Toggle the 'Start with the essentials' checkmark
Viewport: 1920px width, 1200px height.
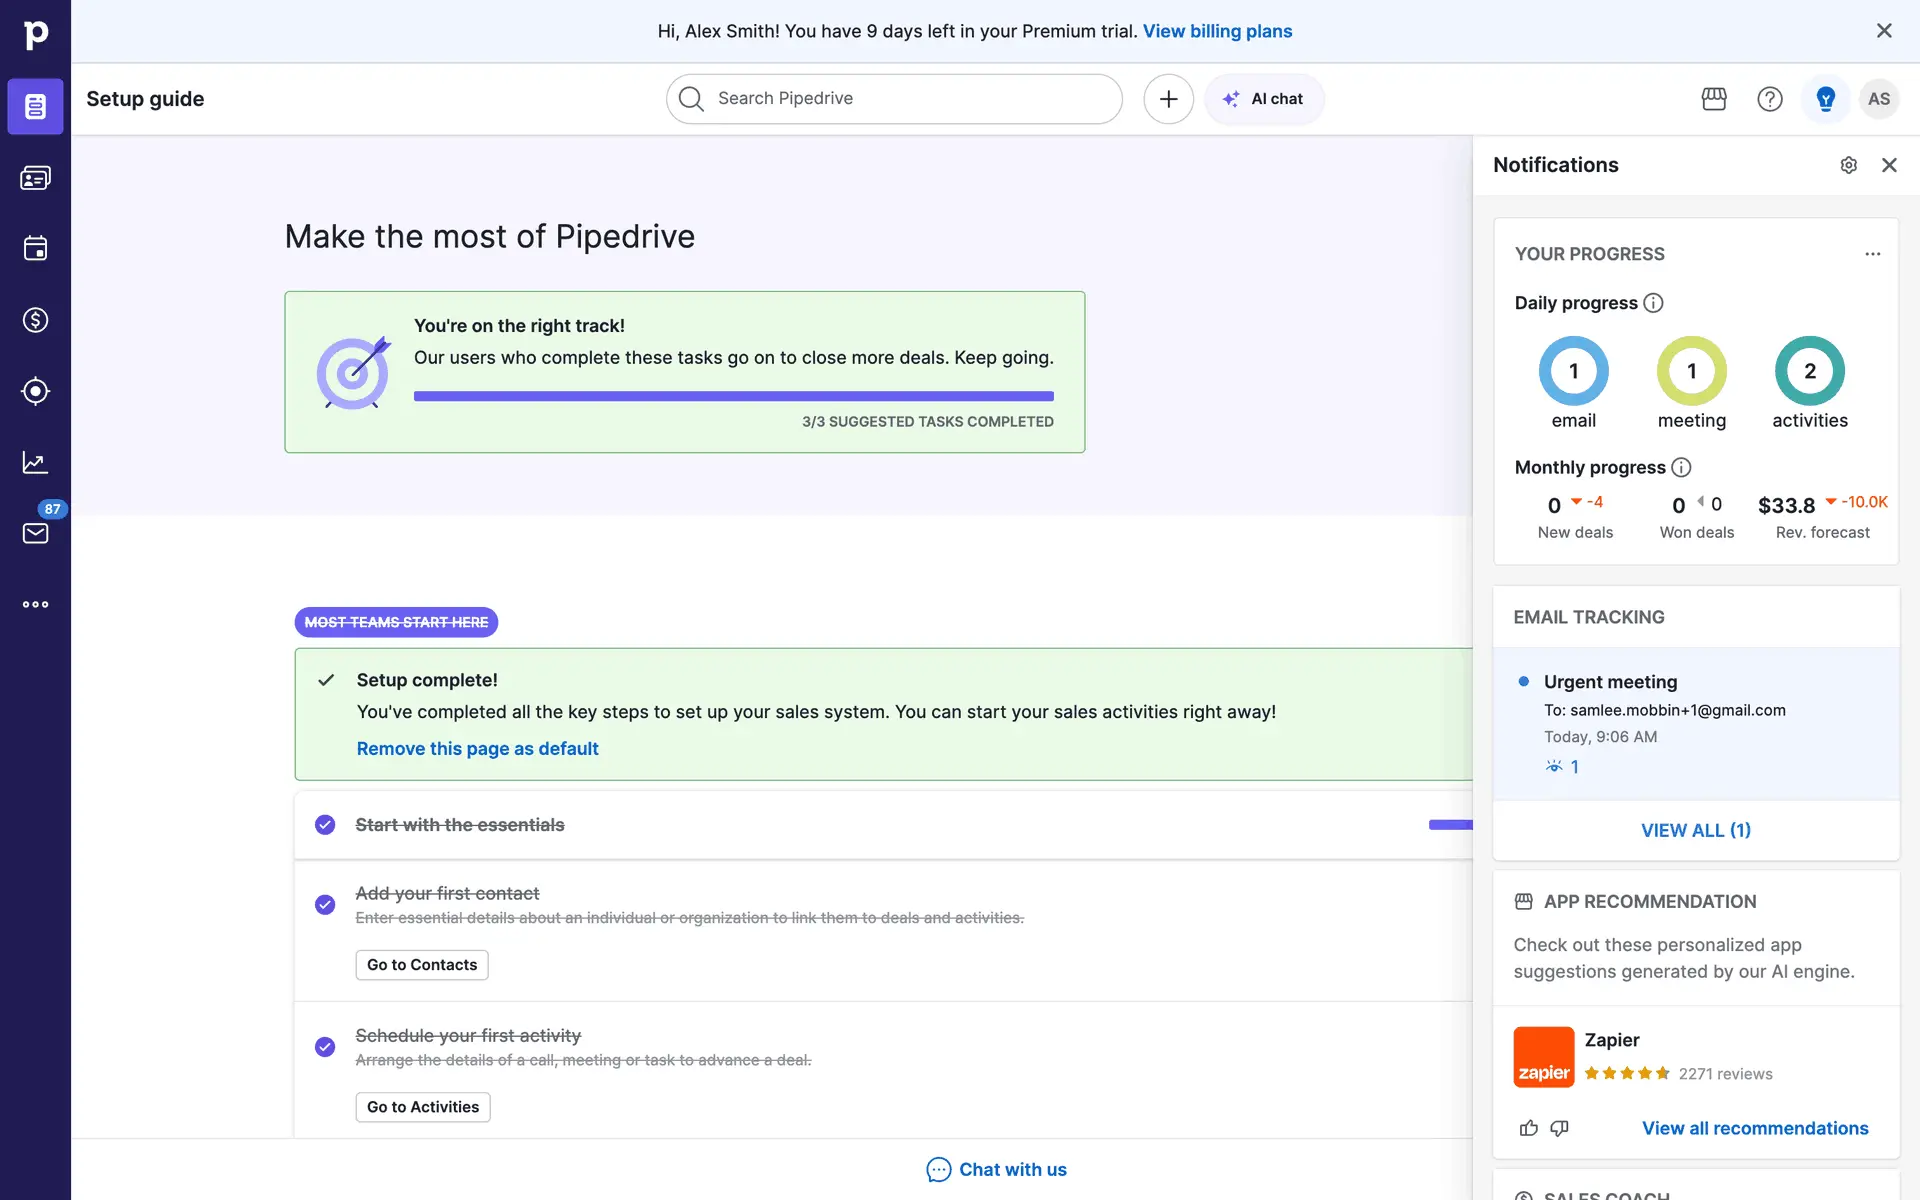coord(325,825)
